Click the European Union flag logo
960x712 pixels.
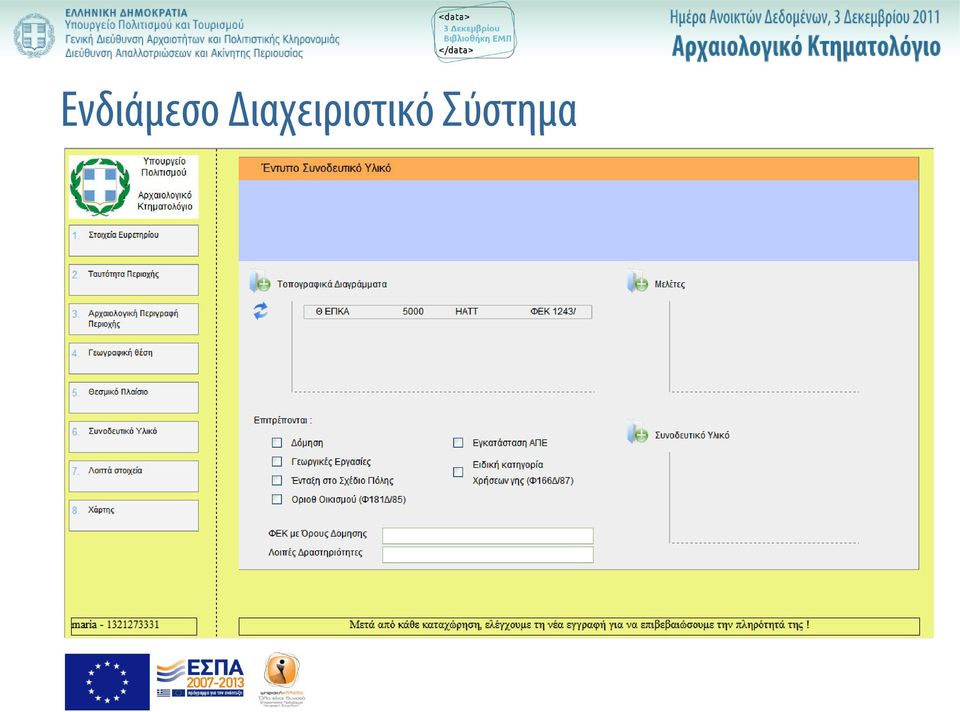click(107, 681)
